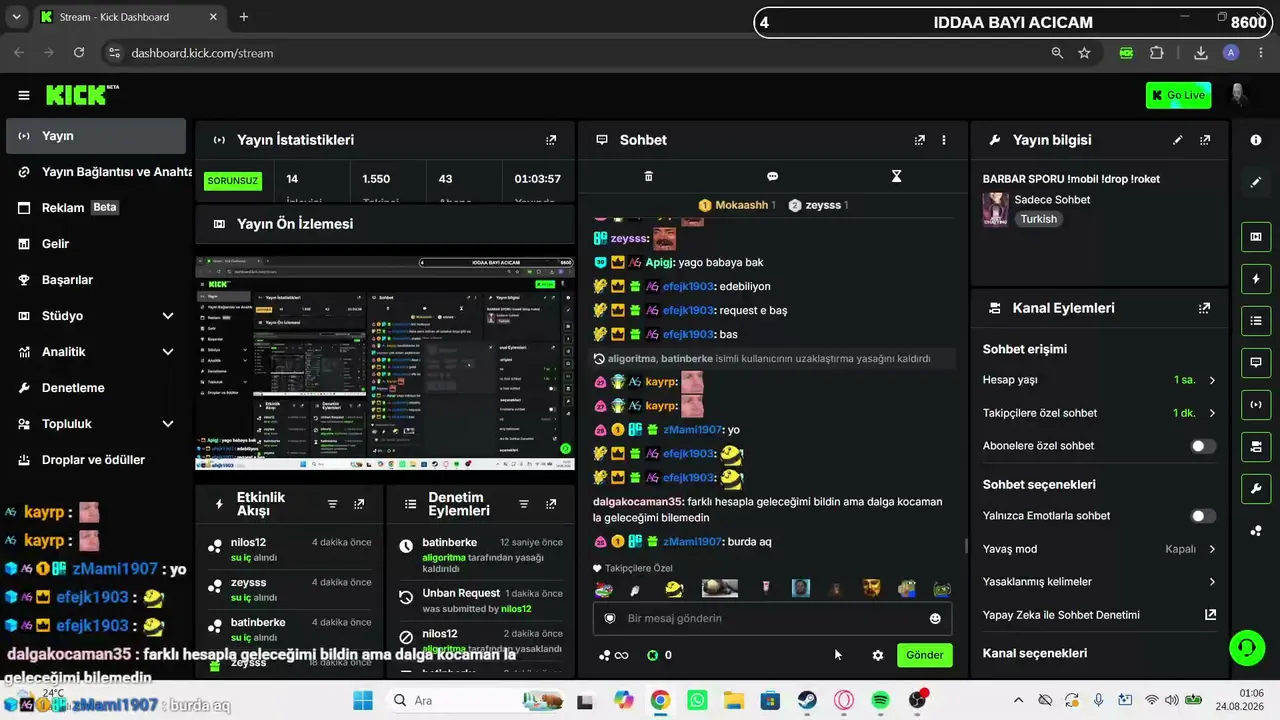Click the speech bubble icon in chat toolbar
Image resolution: width=1280 pixels, height=720 pixels.
pos(772,176)
